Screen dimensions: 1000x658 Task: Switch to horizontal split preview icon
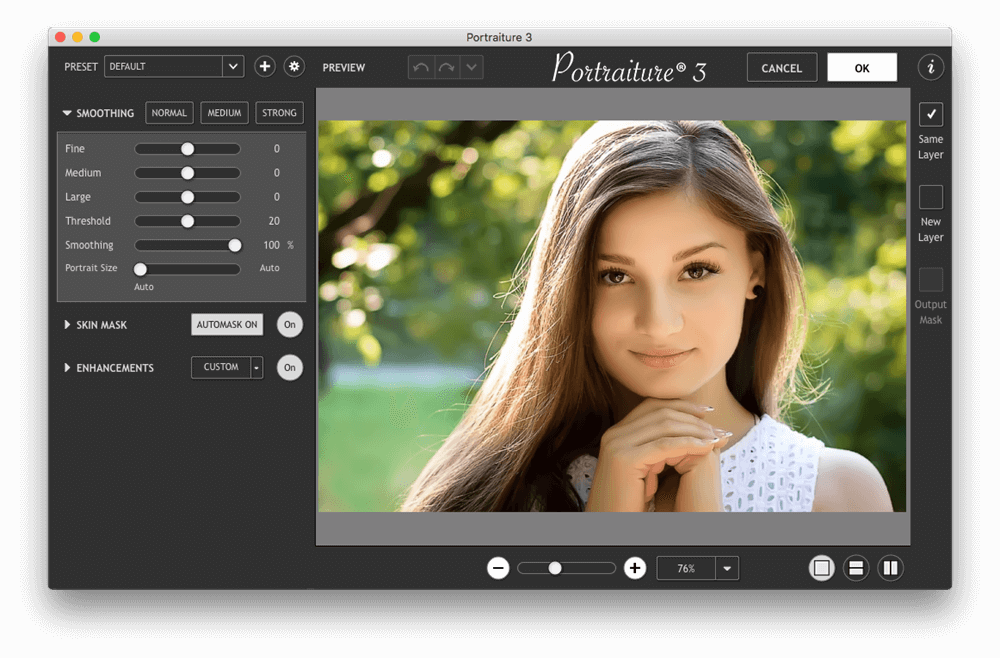coord(855,568)
